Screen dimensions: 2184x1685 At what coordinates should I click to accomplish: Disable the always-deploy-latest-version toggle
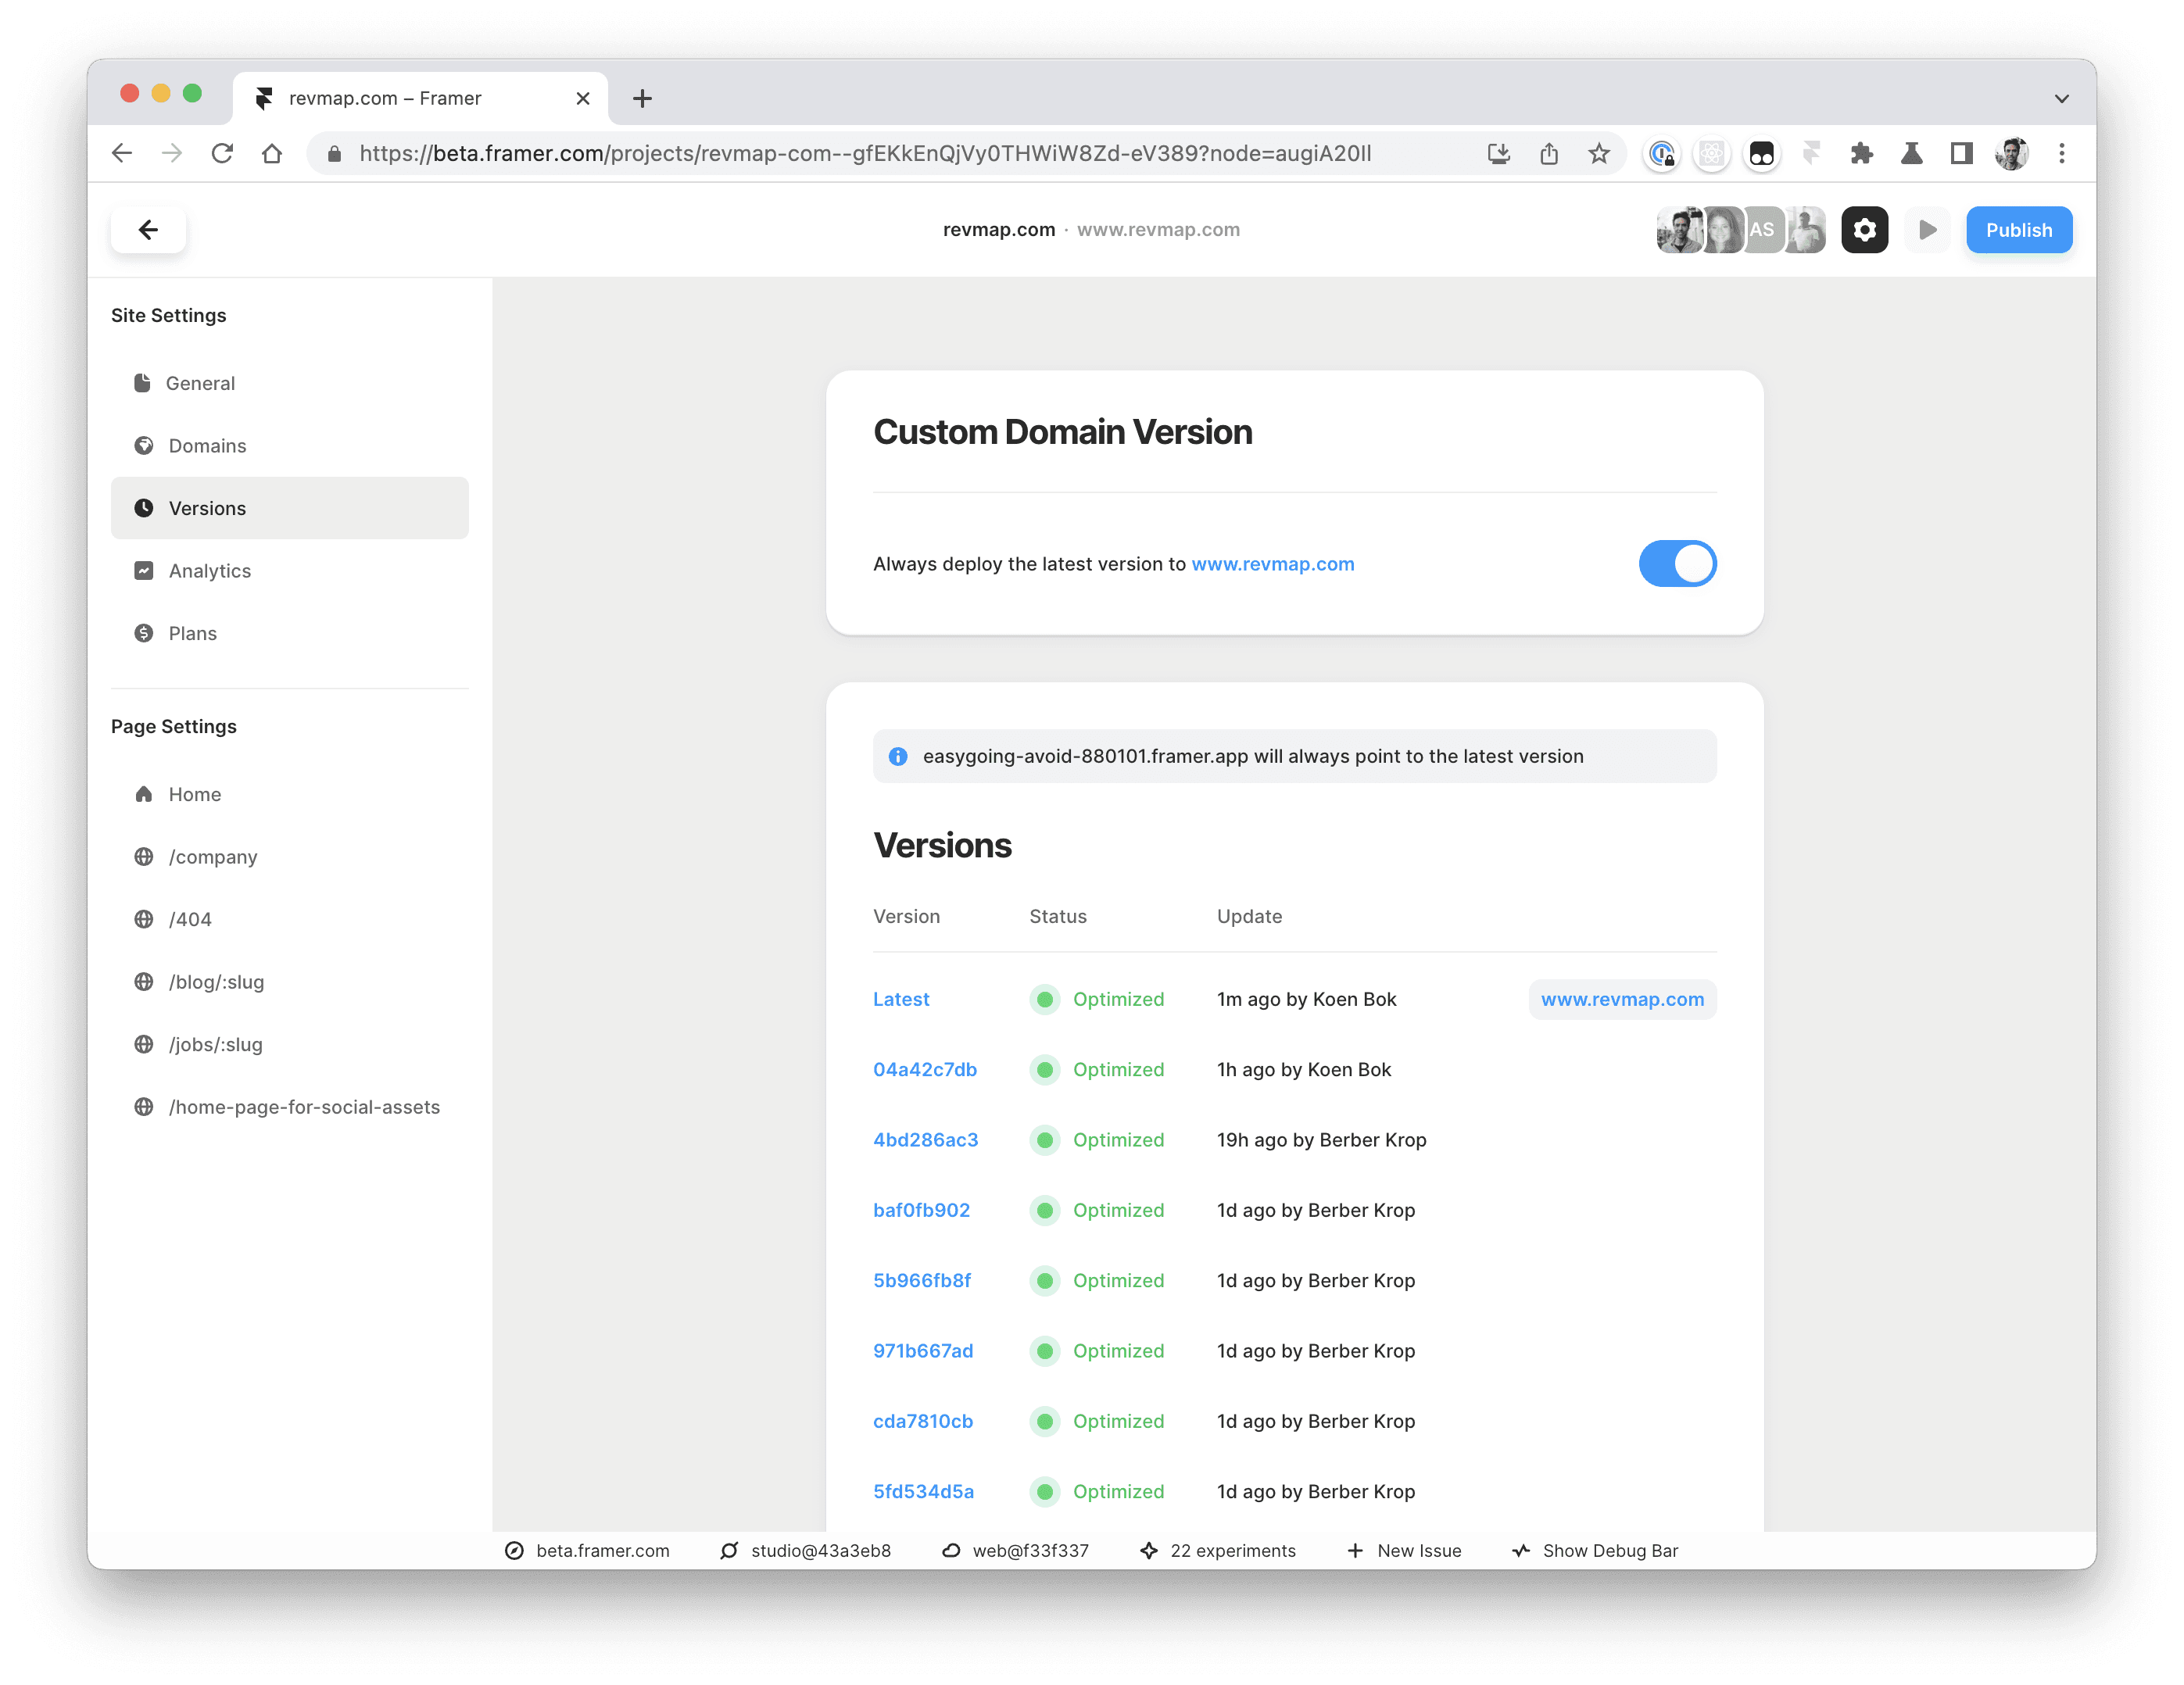tap(1677, 564)
